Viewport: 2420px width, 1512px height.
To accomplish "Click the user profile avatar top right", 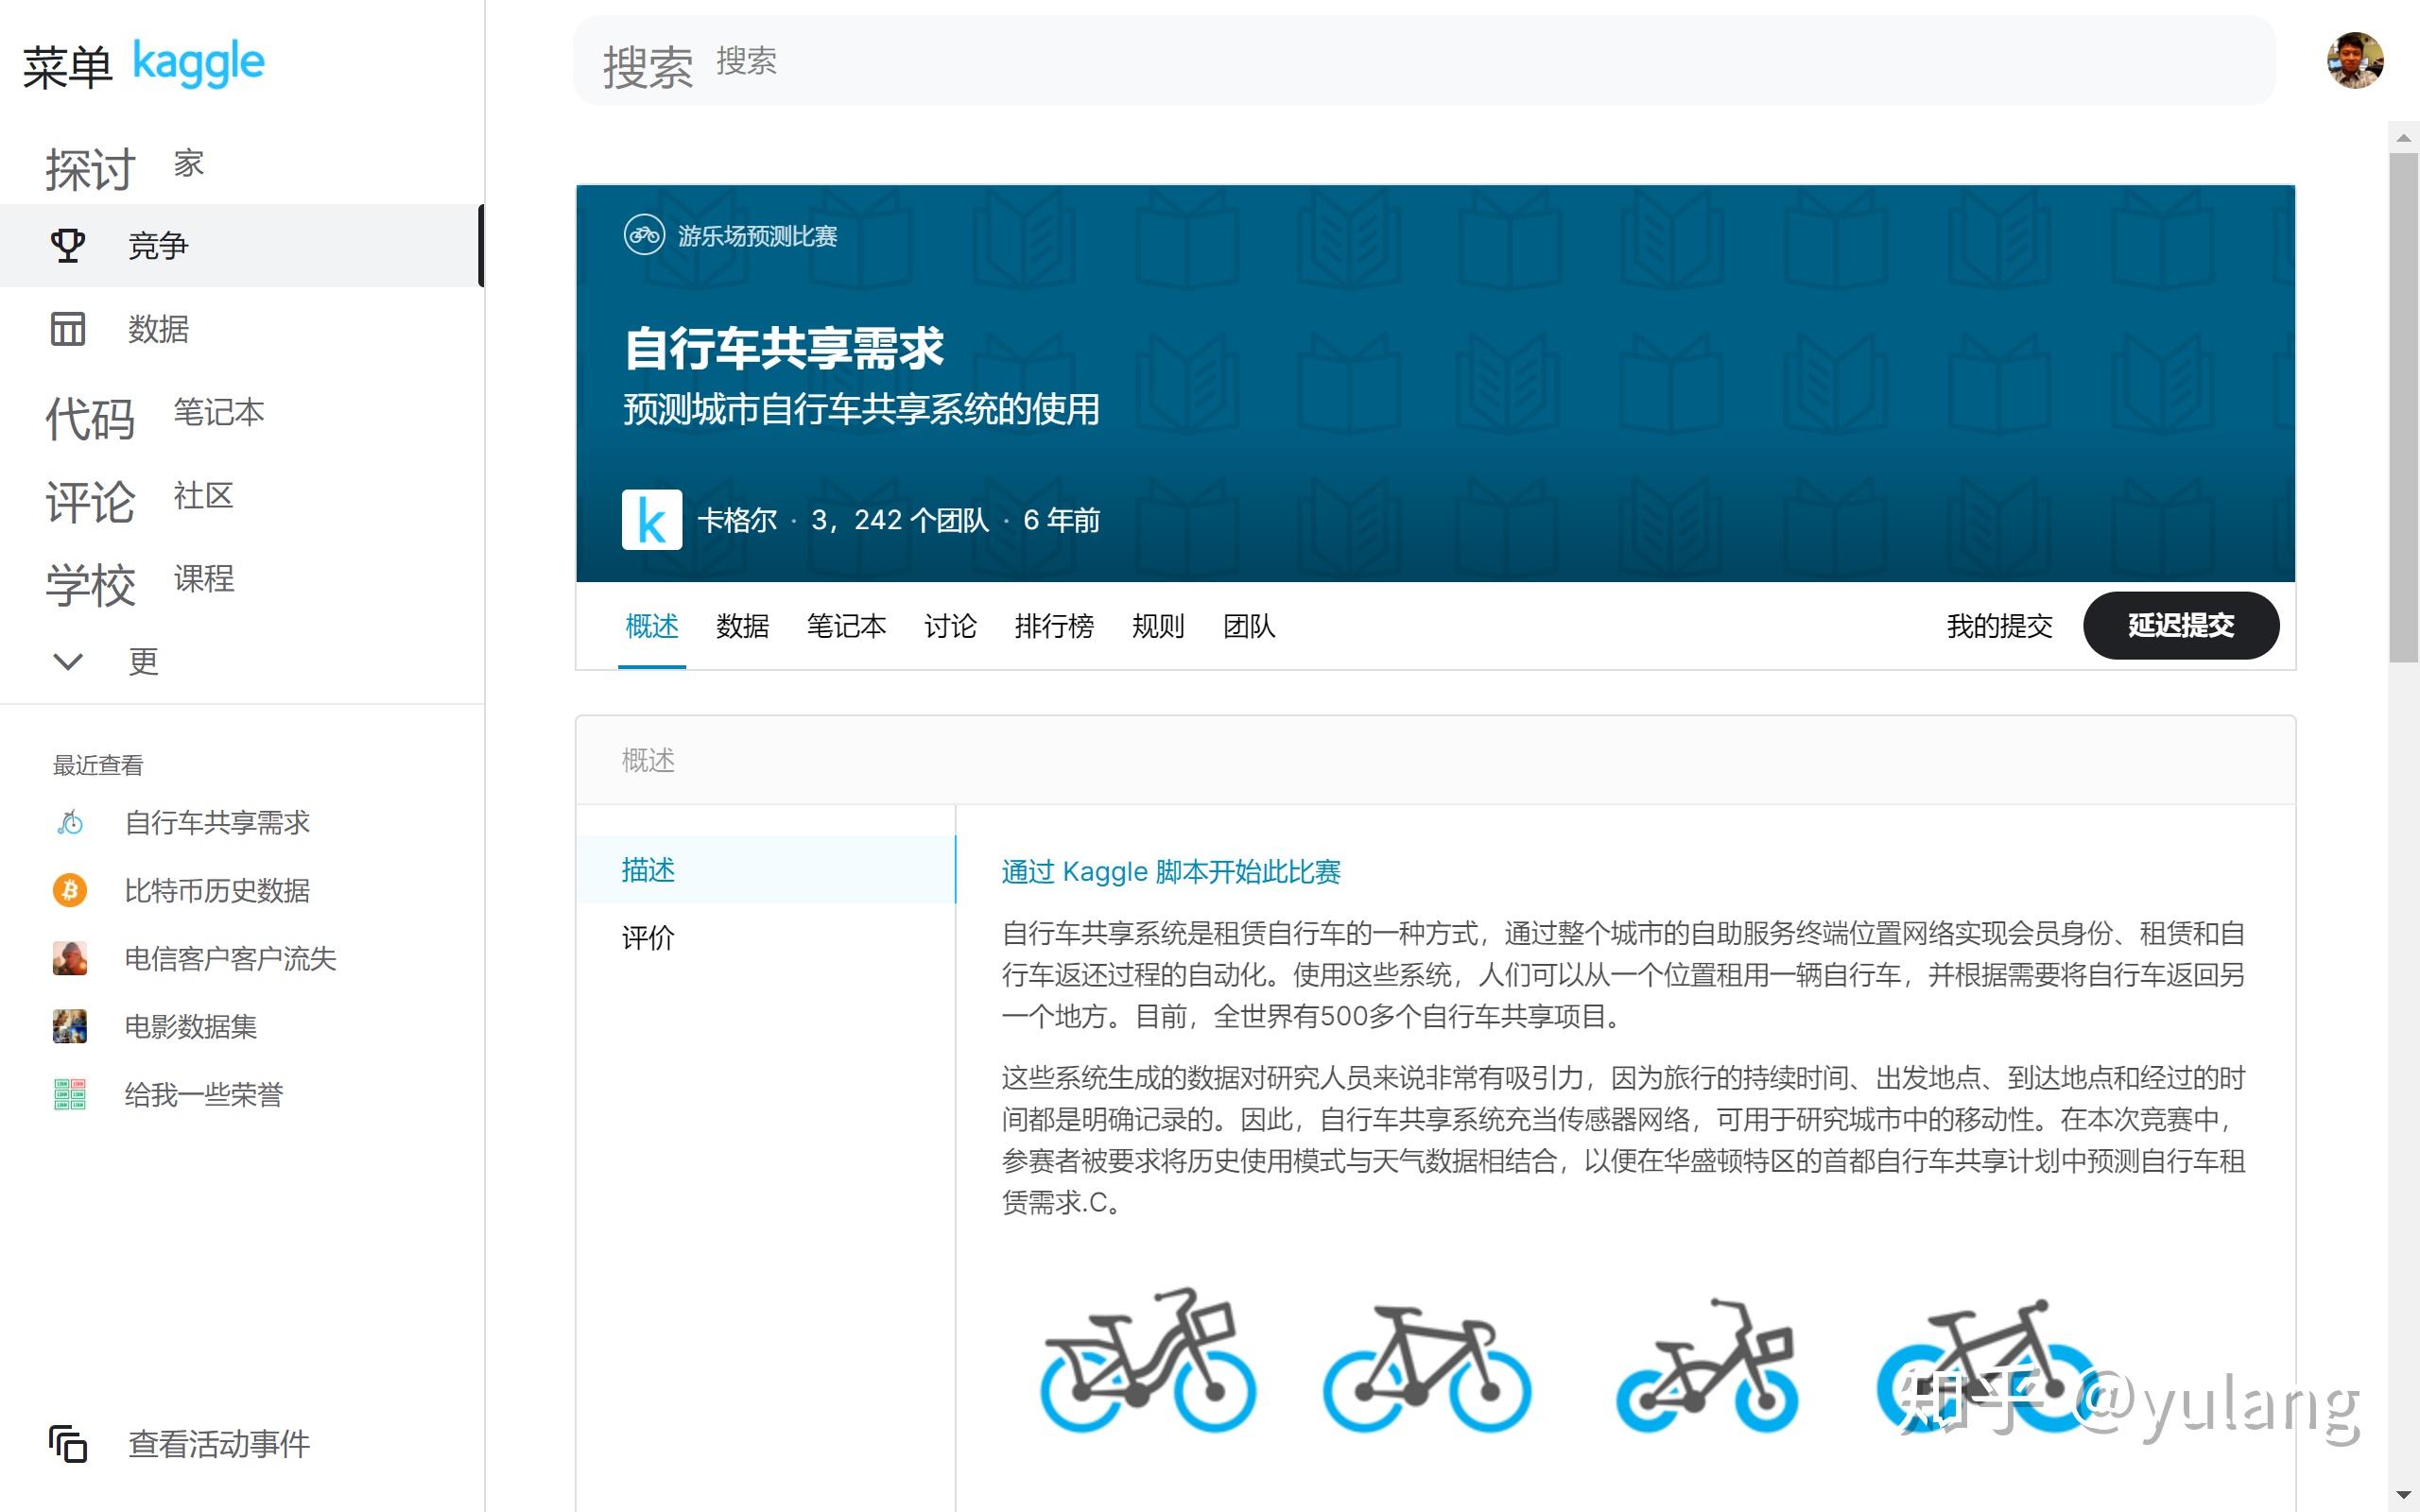I will click(x=2357, y=60).
